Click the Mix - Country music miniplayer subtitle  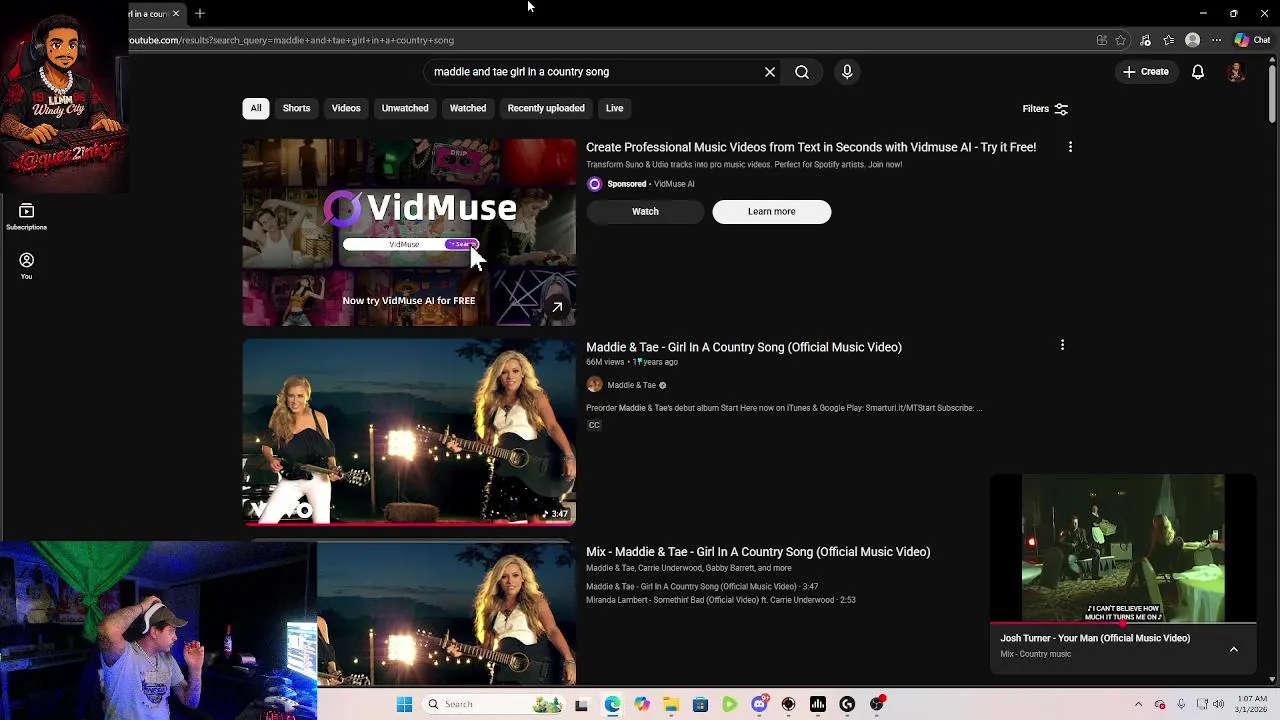point(1035,654)
